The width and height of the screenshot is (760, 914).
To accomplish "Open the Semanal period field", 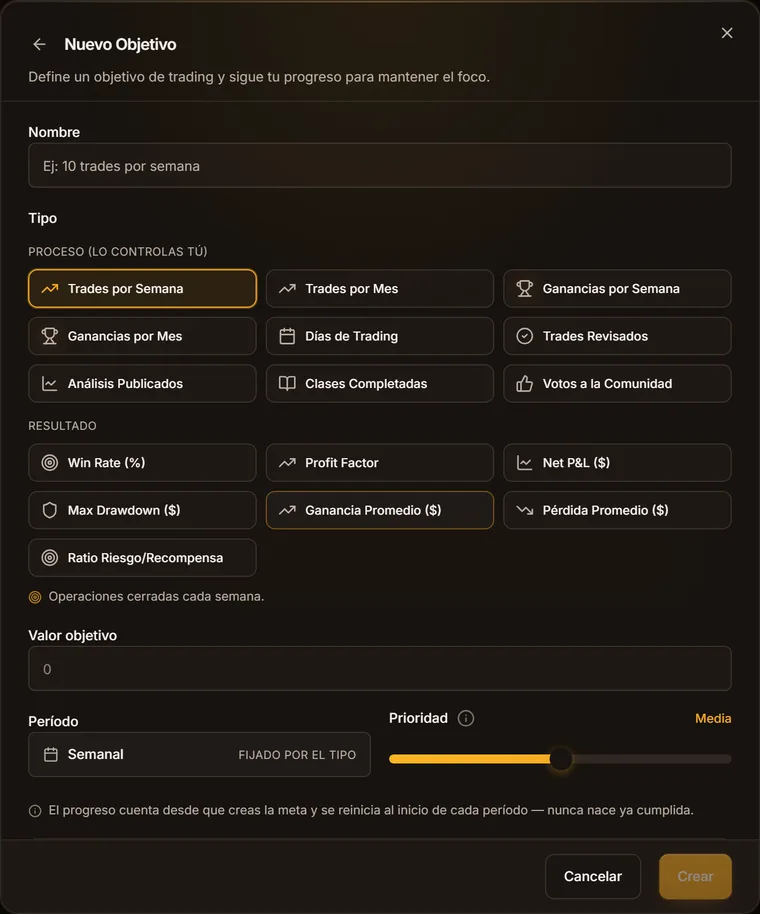I will click(x=199, y=754).
